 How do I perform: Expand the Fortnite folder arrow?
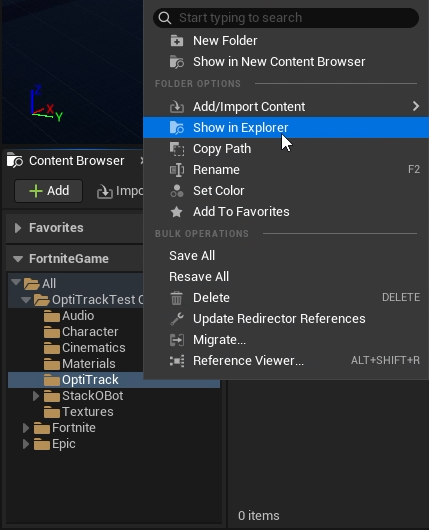[26, 428]
